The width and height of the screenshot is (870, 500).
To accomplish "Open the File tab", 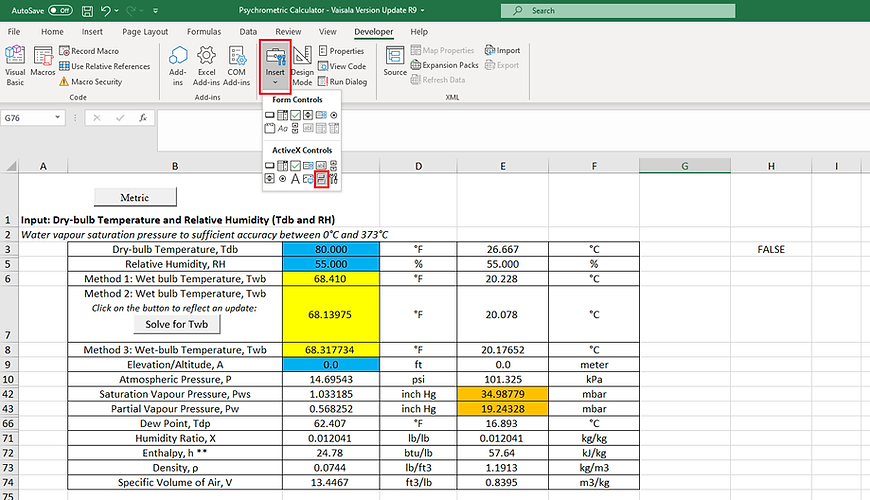I will click(x=14, y=32).
